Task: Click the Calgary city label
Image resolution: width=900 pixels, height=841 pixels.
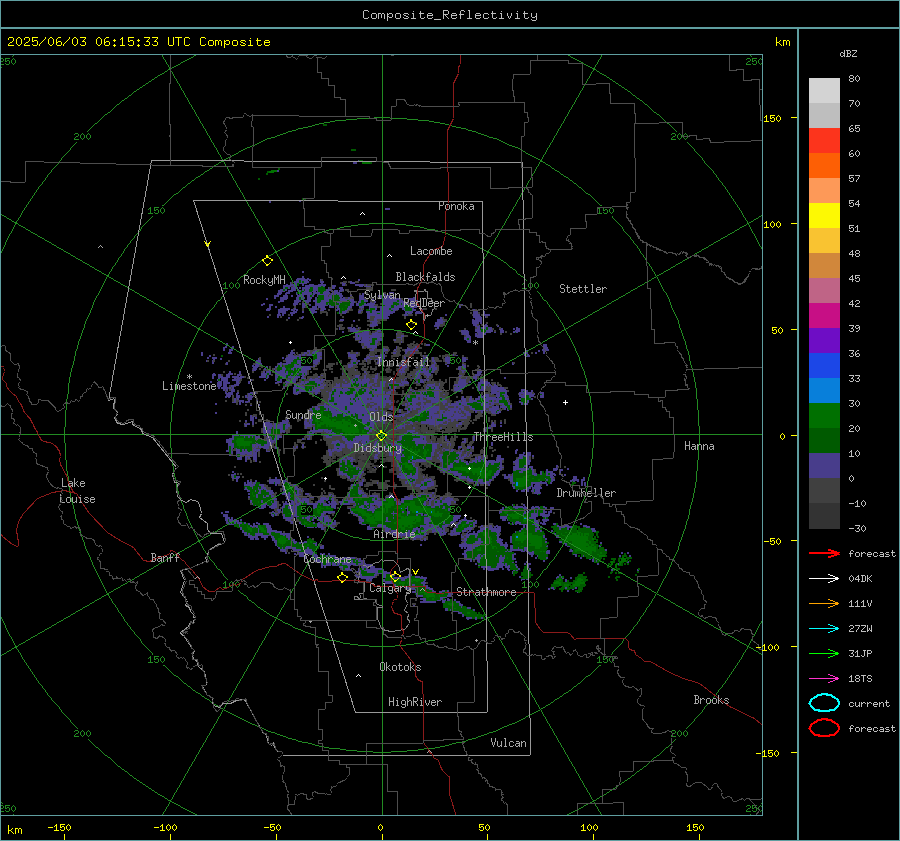Action: coord(390,588)
